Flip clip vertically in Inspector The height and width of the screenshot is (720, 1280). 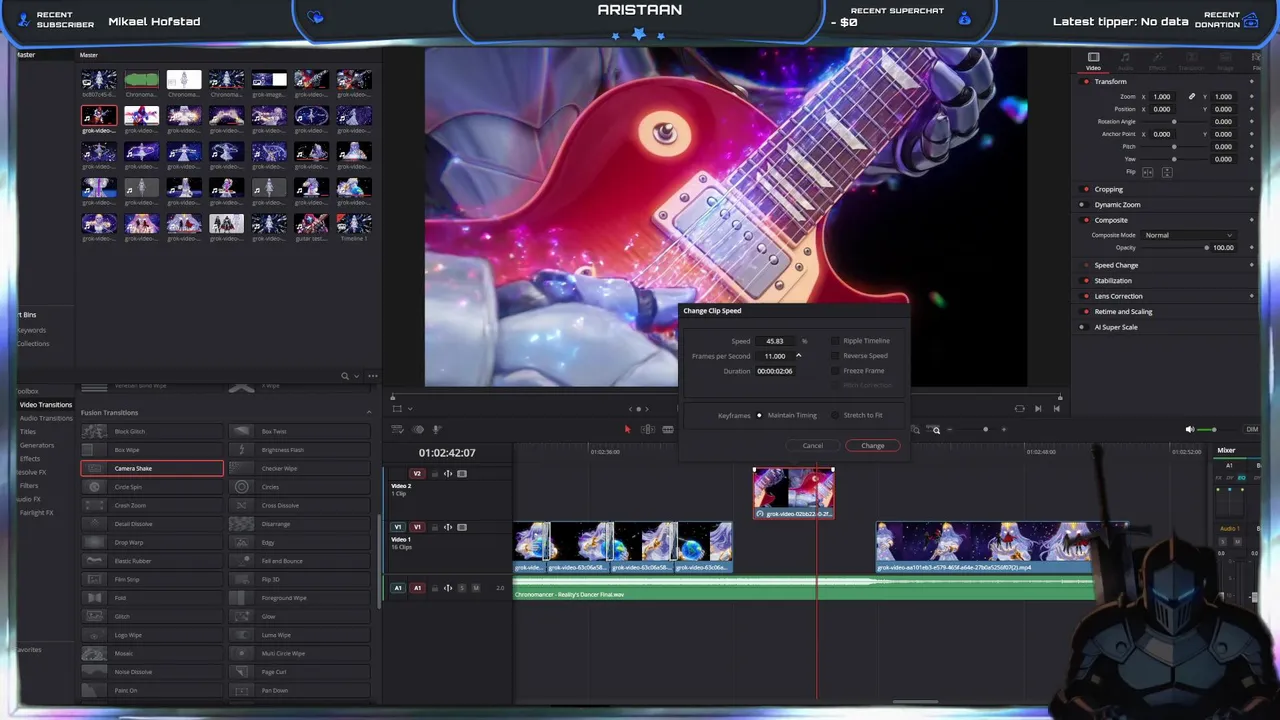click(1167, 172)
